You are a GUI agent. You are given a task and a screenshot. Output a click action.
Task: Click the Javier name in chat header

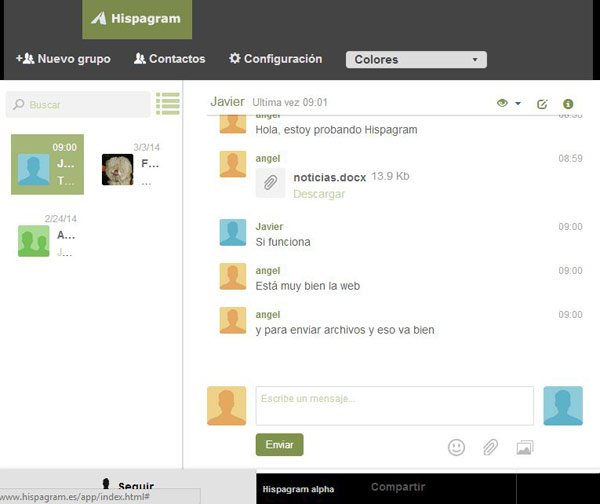[x=227, y=102]
